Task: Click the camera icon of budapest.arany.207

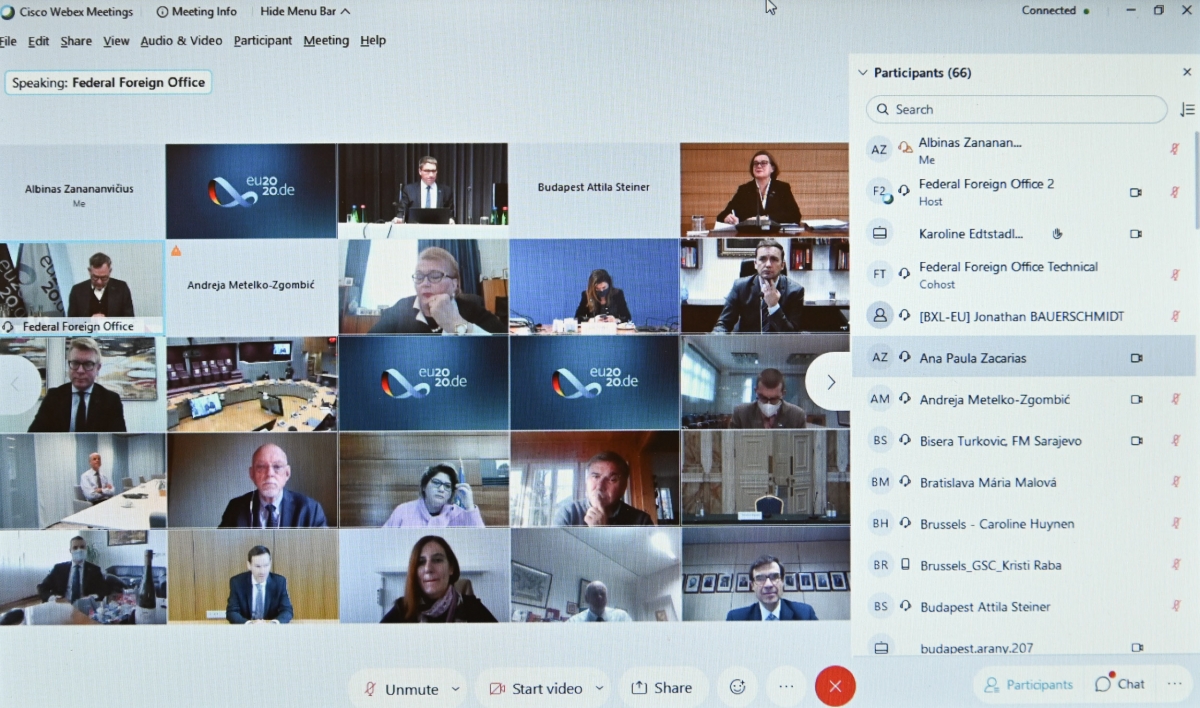Action: (1135, 647)
